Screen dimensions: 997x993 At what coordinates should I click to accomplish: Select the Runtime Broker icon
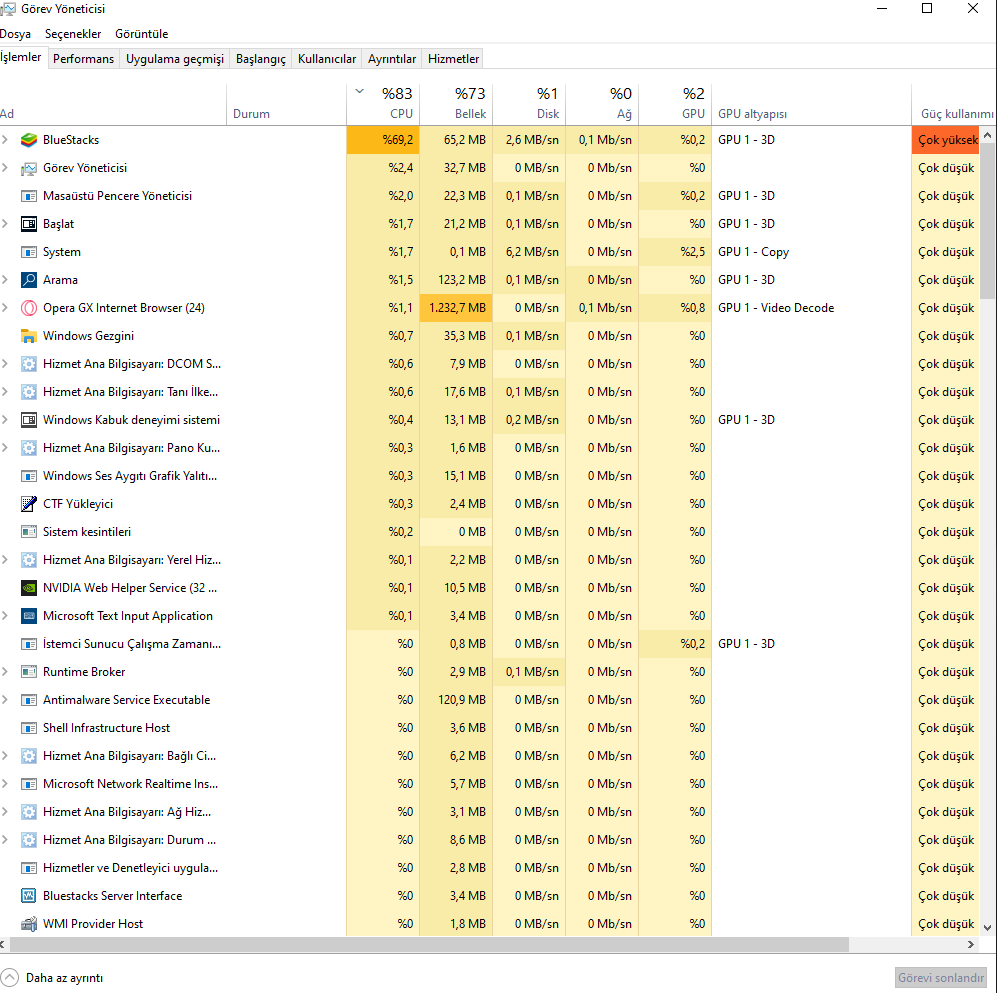29,671
